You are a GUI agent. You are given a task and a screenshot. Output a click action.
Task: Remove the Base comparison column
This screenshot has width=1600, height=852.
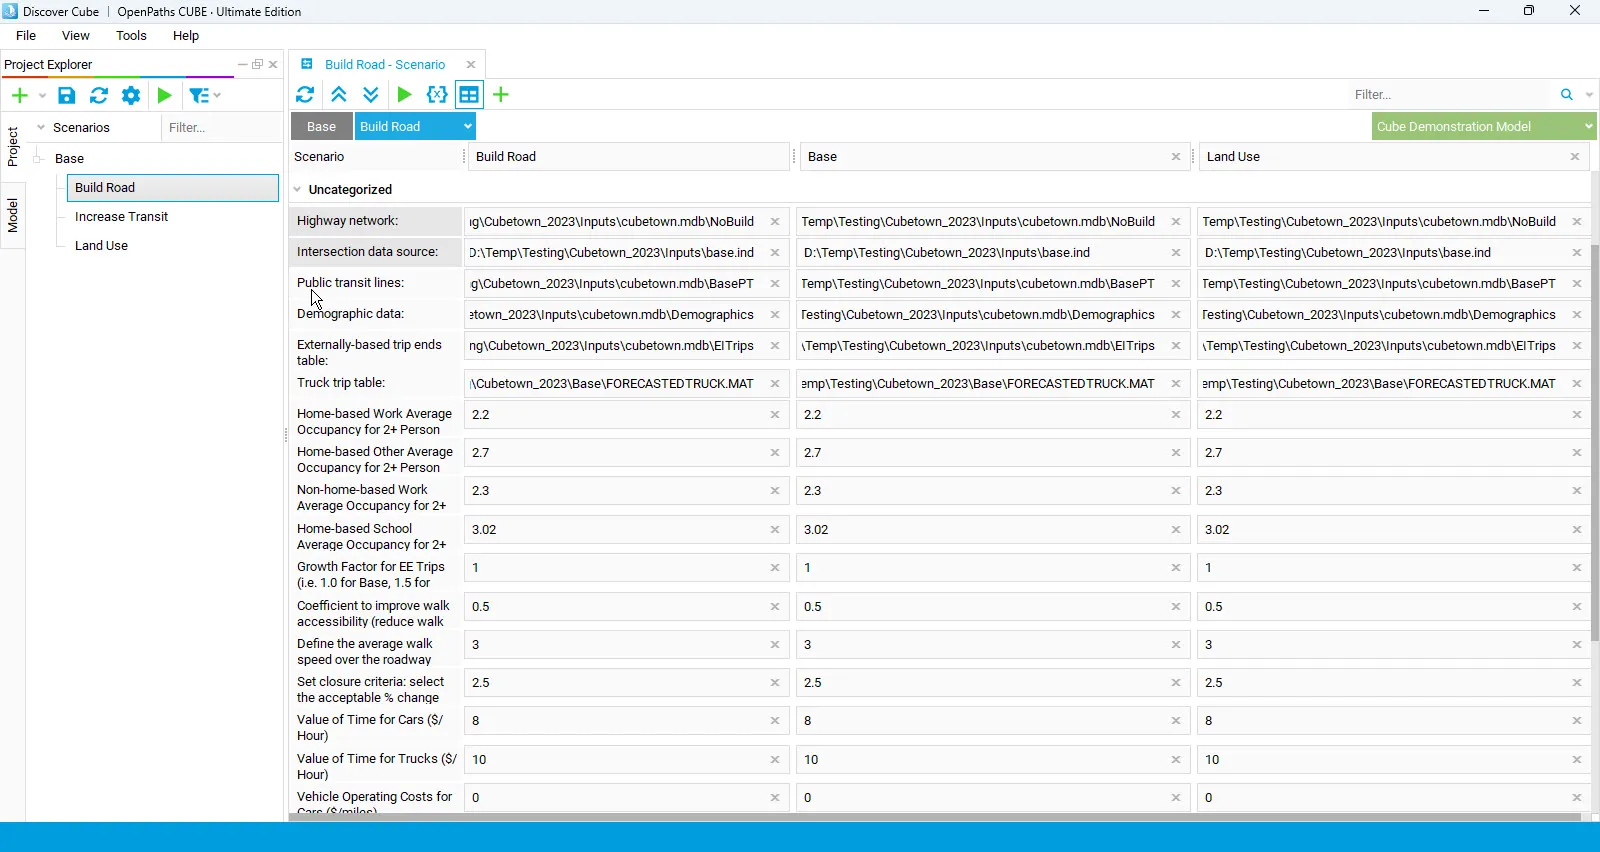coord(1176,157)
